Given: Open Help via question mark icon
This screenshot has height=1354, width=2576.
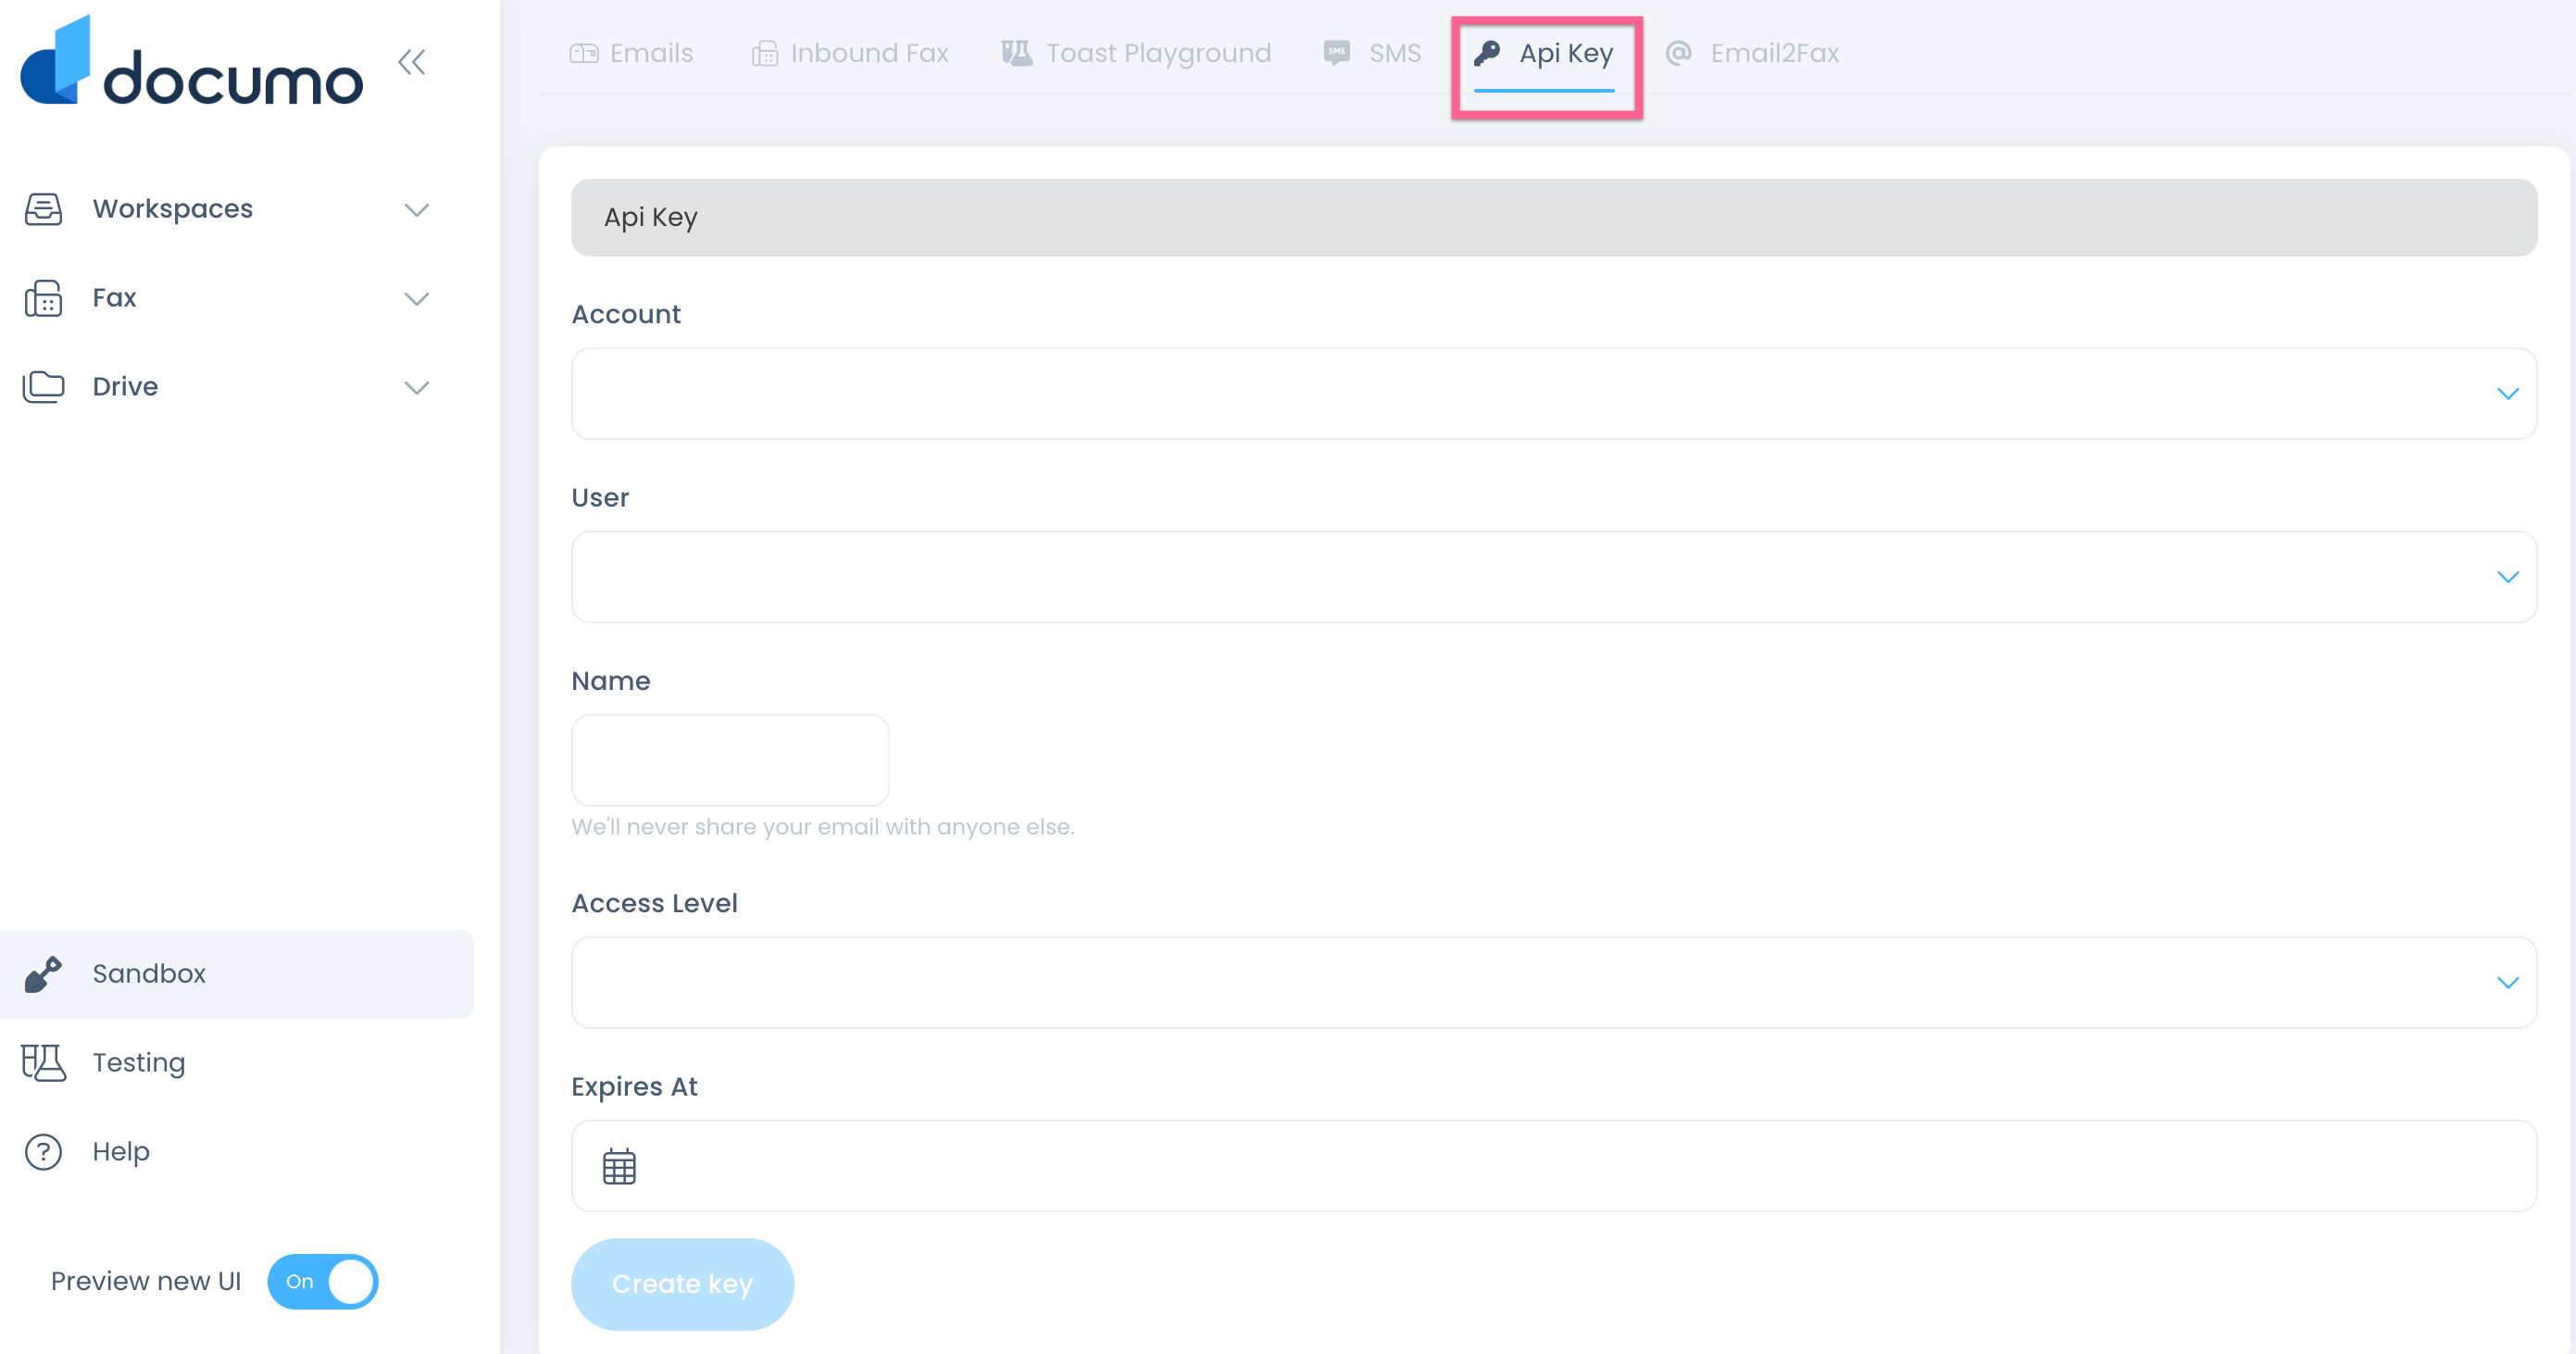Looking at the screenshot, I should click(x=43, y=1151).
